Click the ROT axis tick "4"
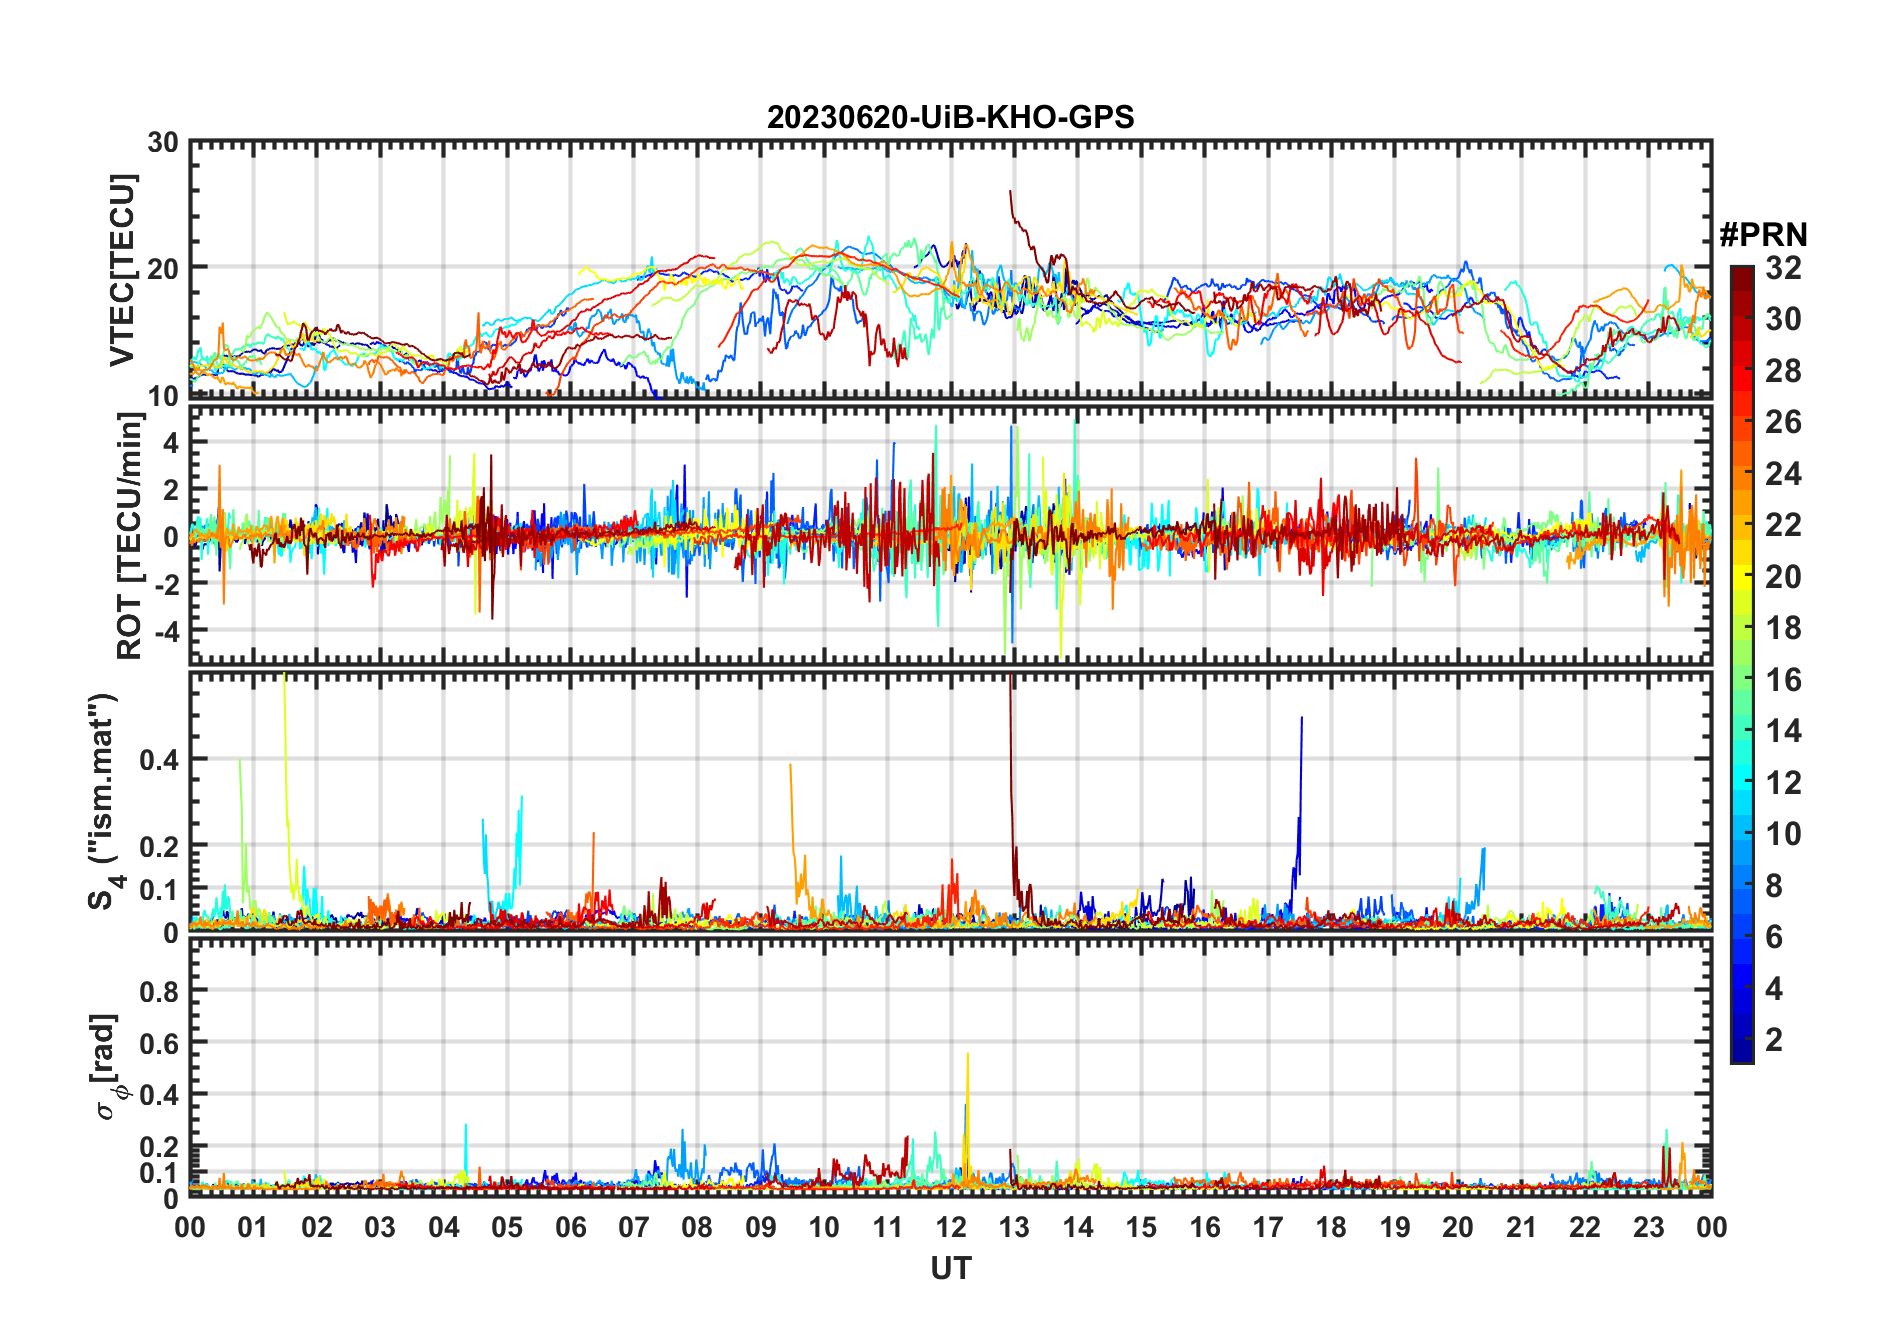This screenshot has width=1902, height=1330. 171,442
